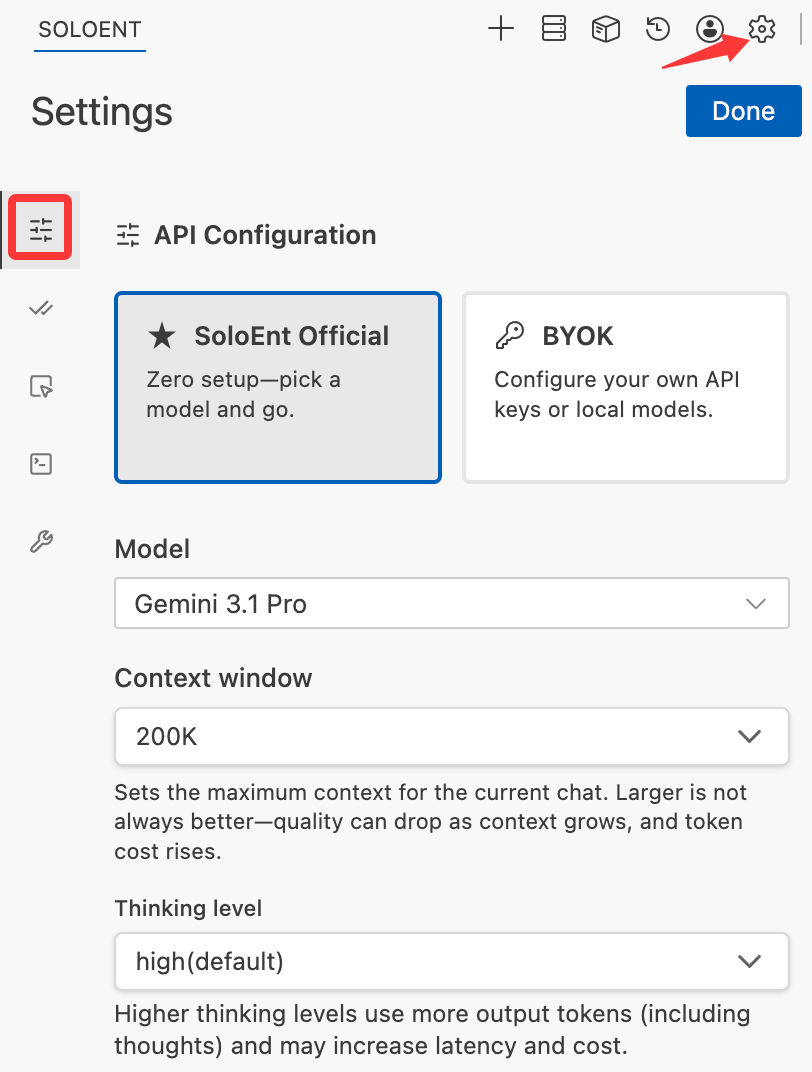
Task: Open the Context window dropdown showing 200K
Action: pyautogui.click(x=452, y=736)
